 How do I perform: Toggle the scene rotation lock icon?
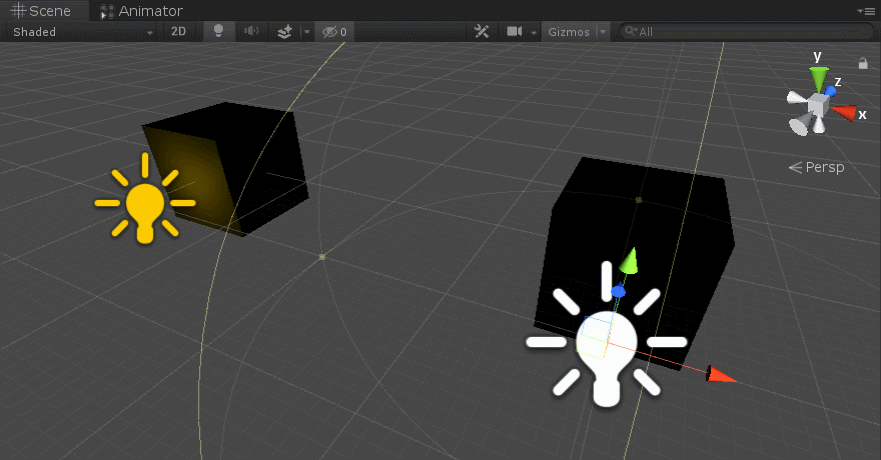click(863, 63)
